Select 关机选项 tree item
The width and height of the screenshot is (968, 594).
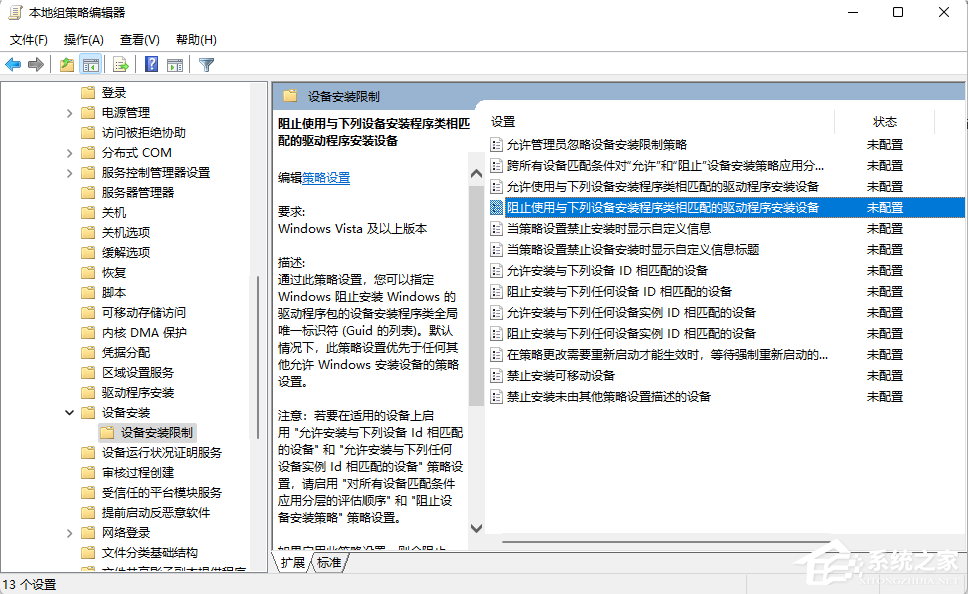click(x=126, y=232)
